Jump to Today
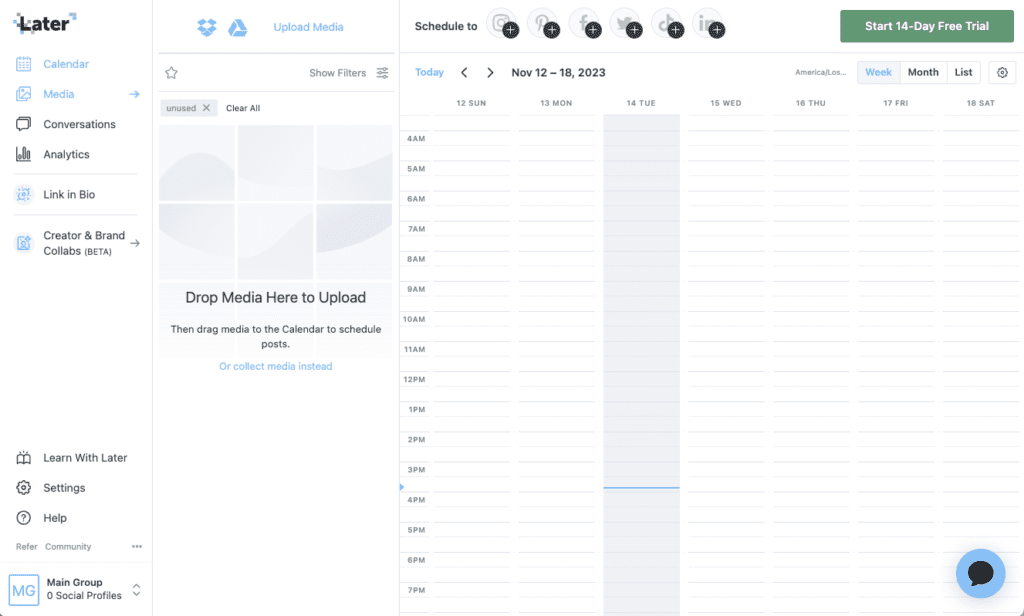Screen dimensions: 1024x616 click(429, 73)
